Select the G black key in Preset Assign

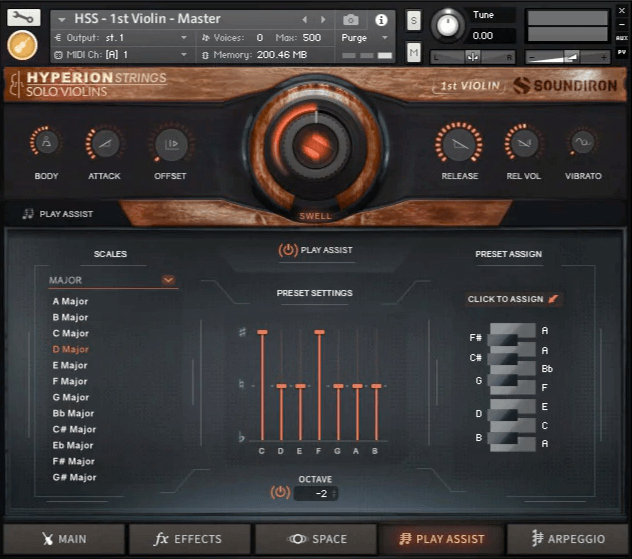[502, 380]
